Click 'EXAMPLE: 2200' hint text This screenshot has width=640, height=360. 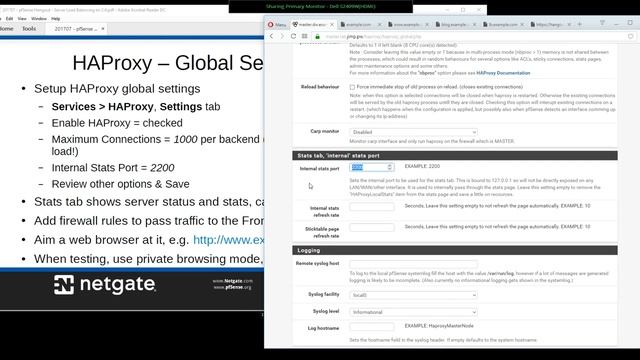click(422, 167)
